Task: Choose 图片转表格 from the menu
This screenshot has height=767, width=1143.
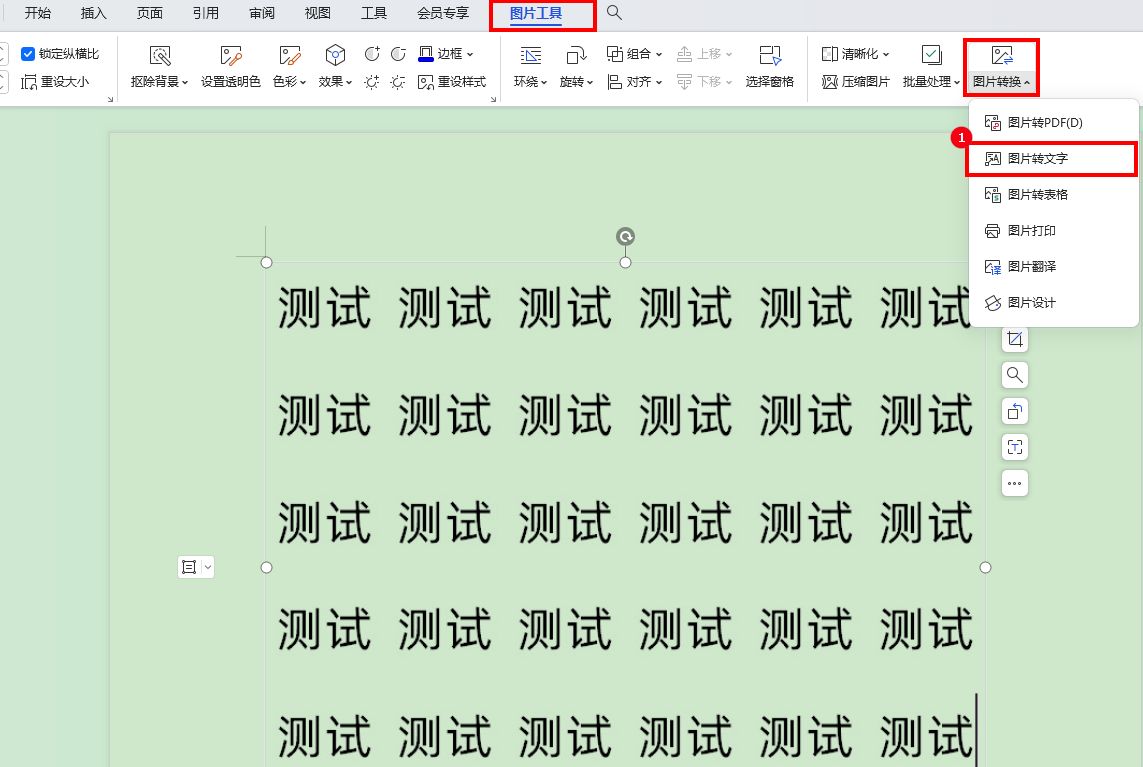Action: [x=1053, y=195]
